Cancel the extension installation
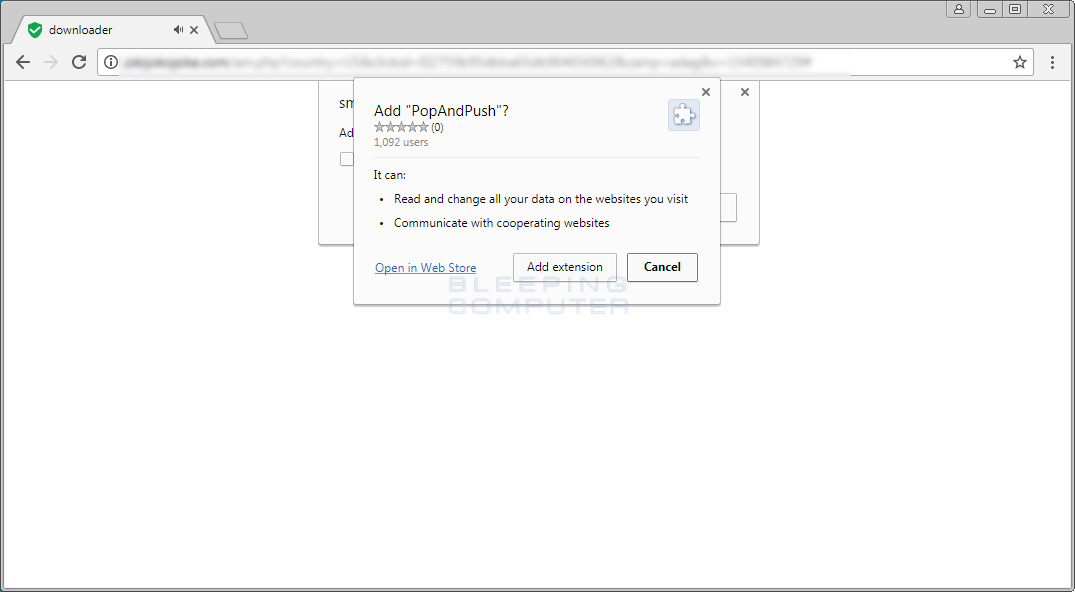Viewport: 1075px width, 592px height. pos(662,267)
